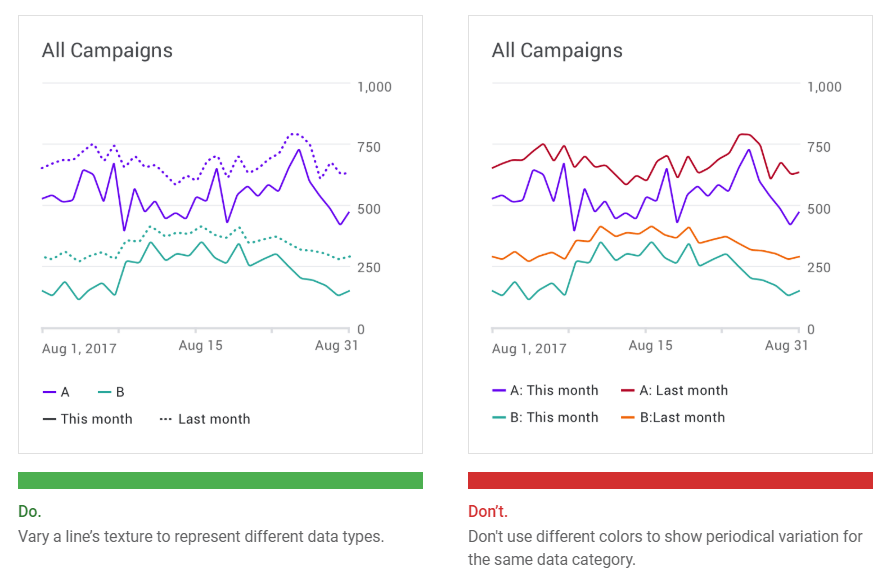Click the '750' y-axis label in right chart
The width and height of the screenshot is (882, 585).
point(820,148)
